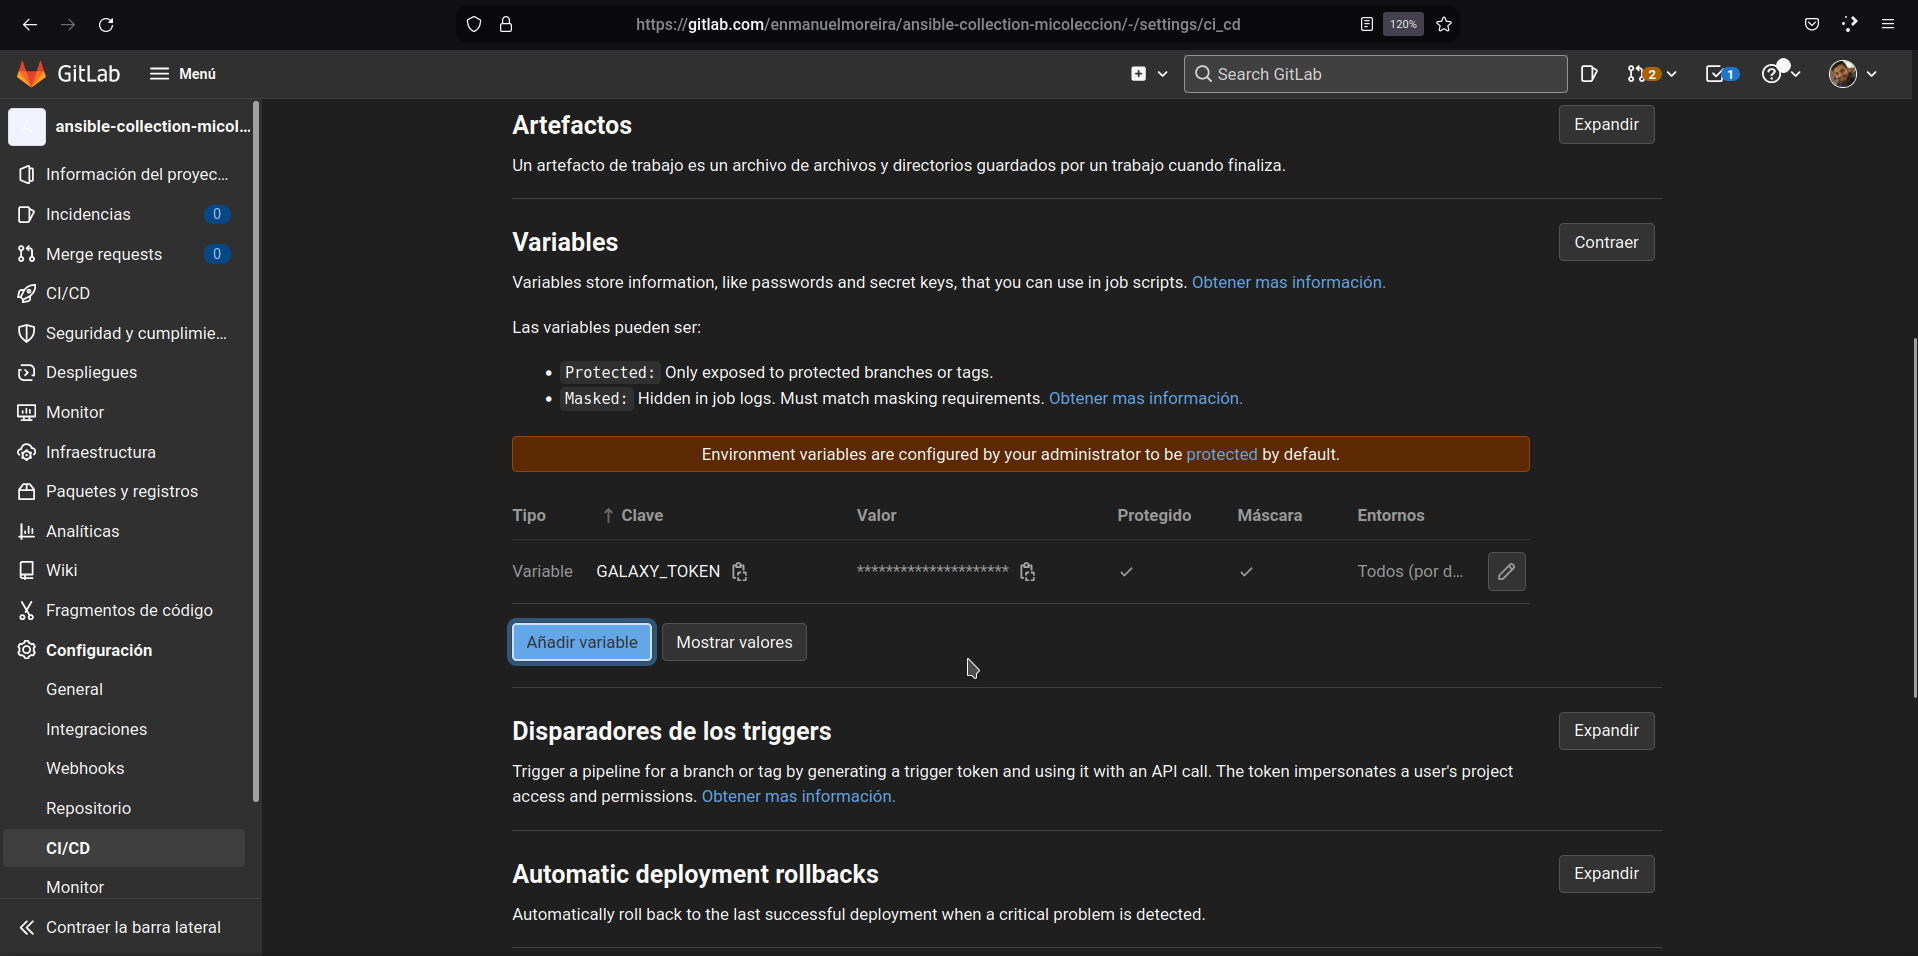Reload the current page
Screen dimensions: 1918x956
(106, 24)
